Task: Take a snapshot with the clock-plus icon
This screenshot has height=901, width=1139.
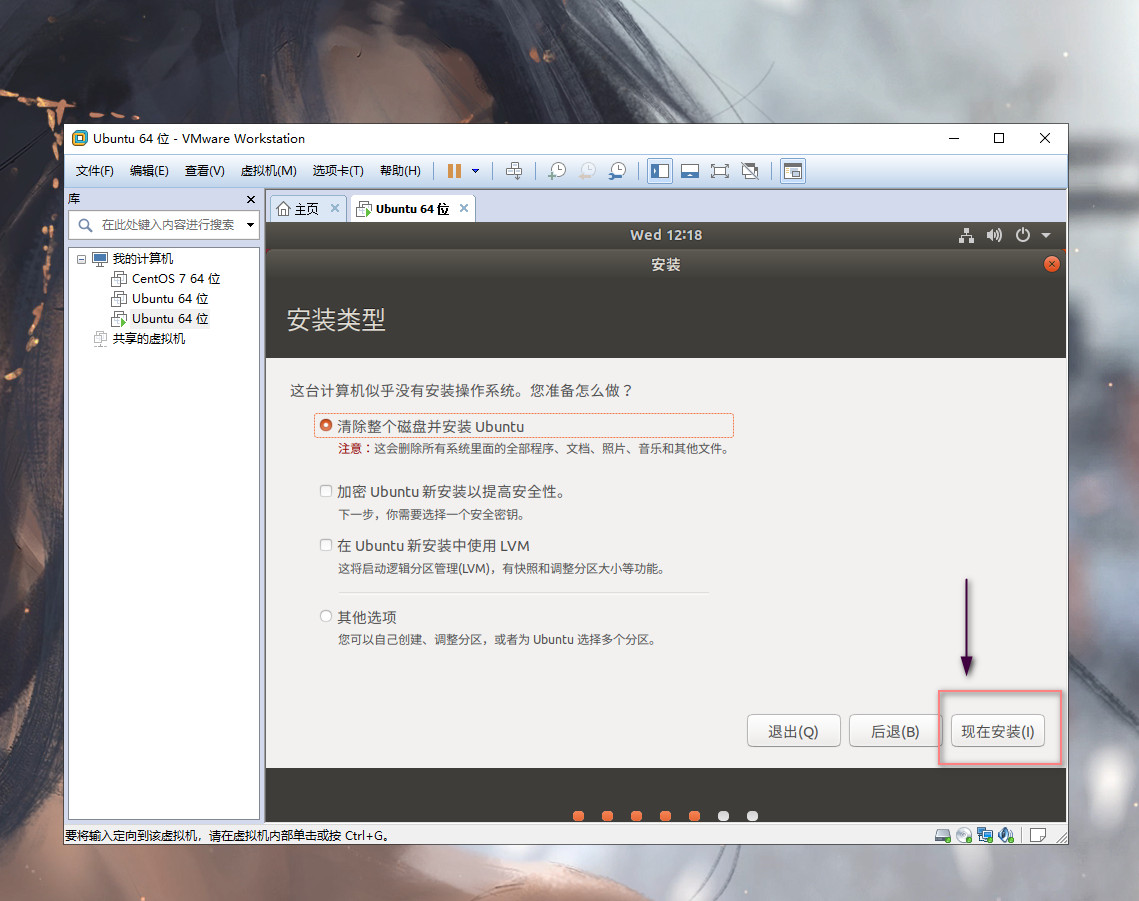Action: point(557,171)
